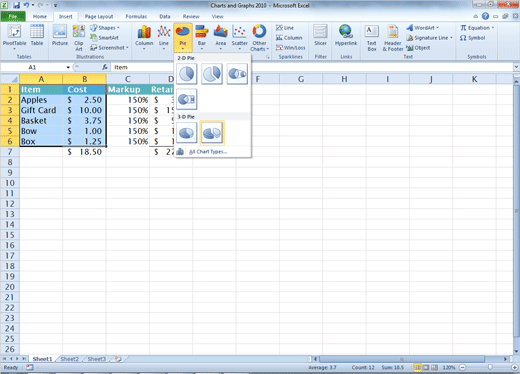The width and height of the screenshot is (520, 374).
Task: Open the PivotTable tool
Action: (14, 37)
